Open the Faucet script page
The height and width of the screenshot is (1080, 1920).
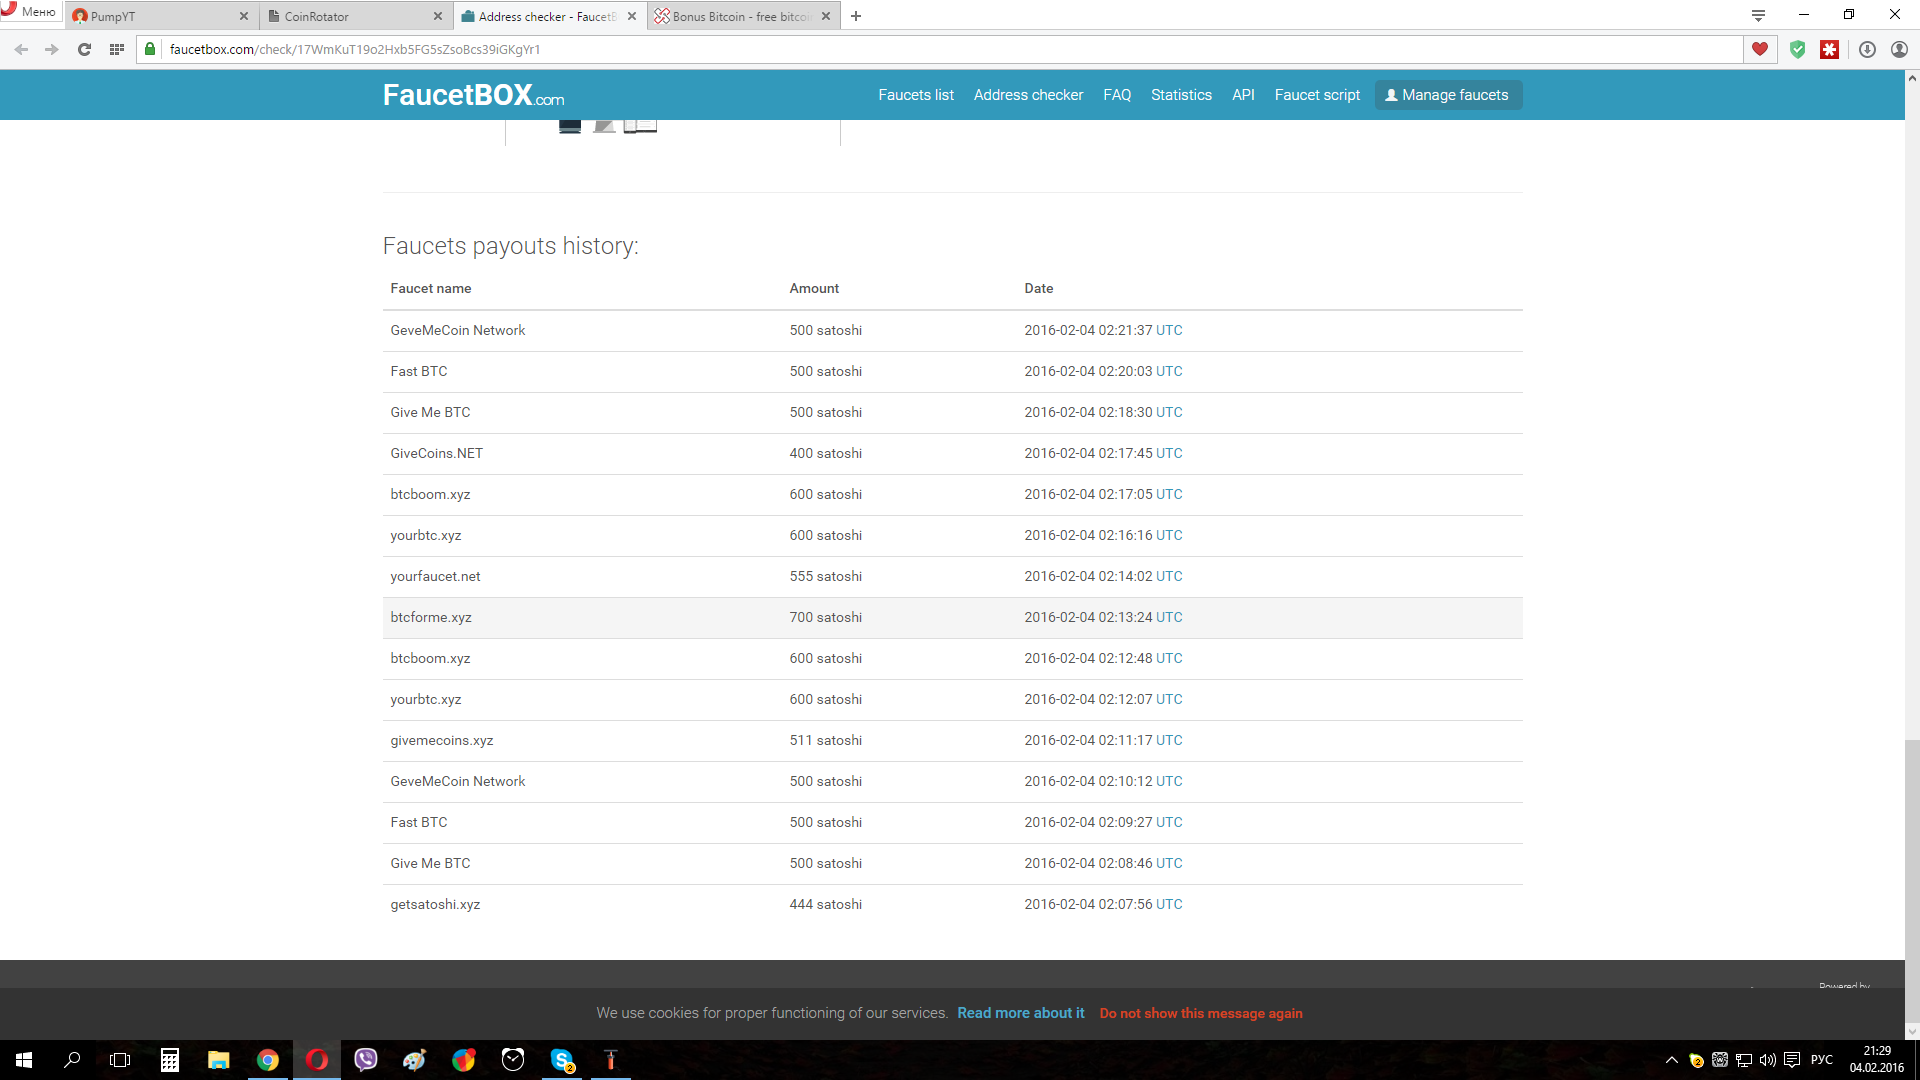pyautogui.click(x=1317, y=95)
